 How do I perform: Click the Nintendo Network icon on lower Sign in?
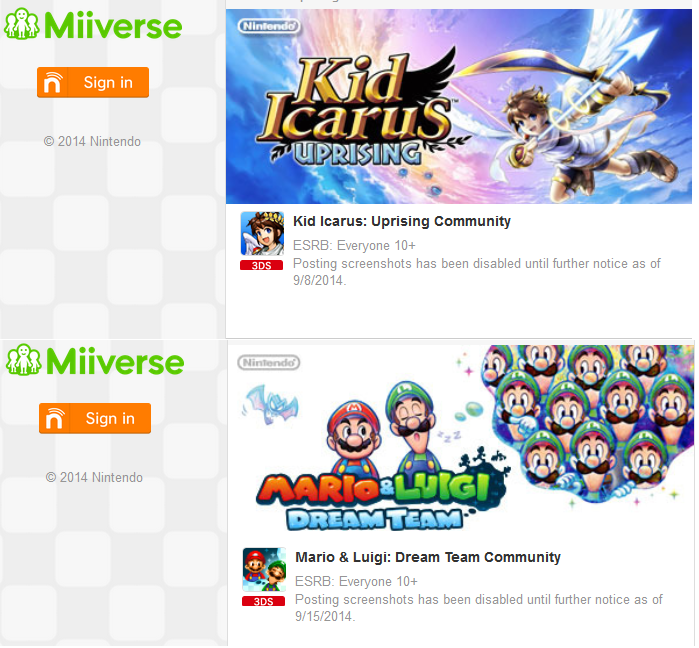click(x=54, y=418)
